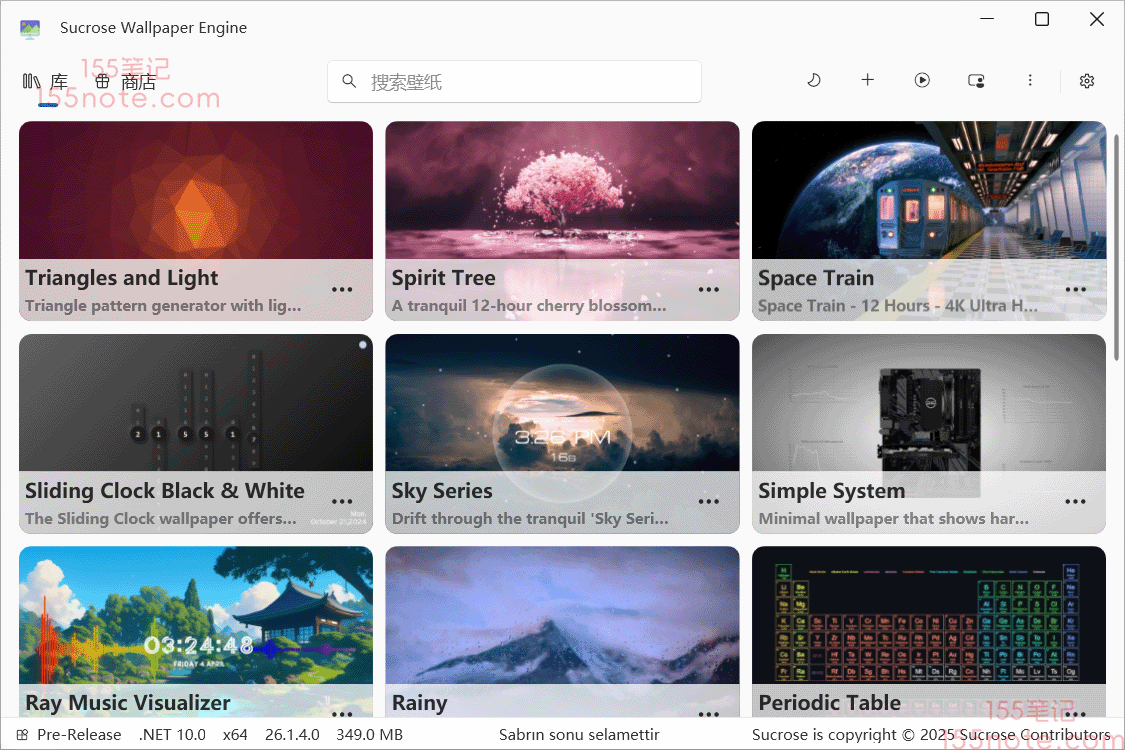Open settings with the gear icon

1087,81
